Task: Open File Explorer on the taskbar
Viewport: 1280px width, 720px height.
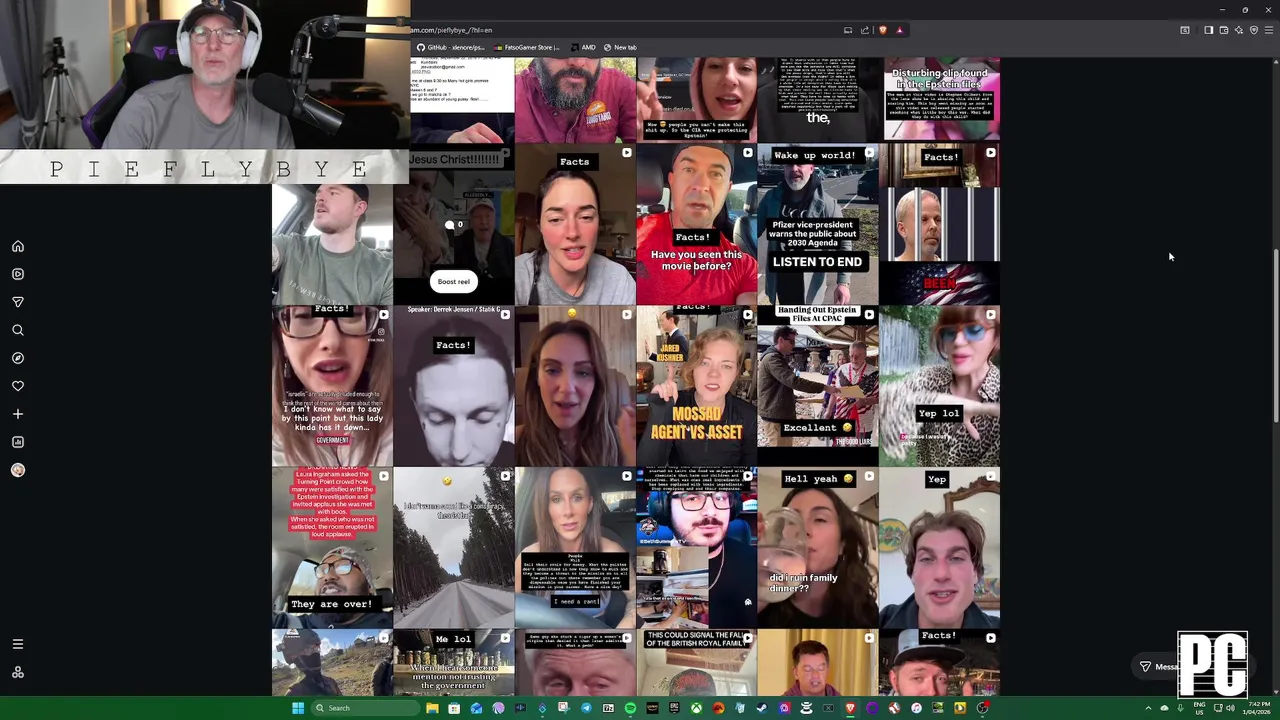Action: [x=432, y=708]
